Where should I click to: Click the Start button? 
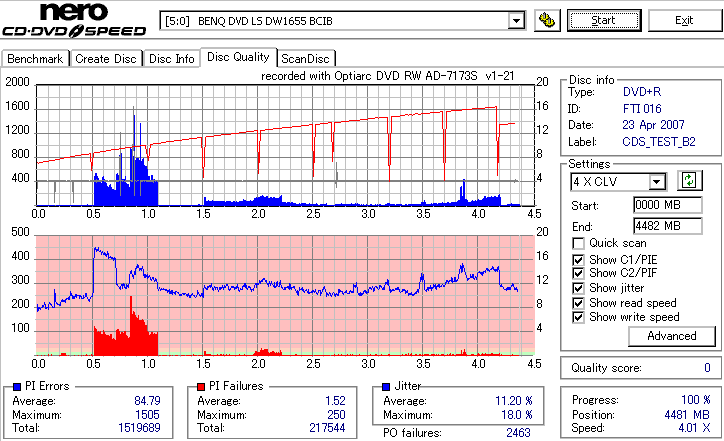(x=604, y=20)
